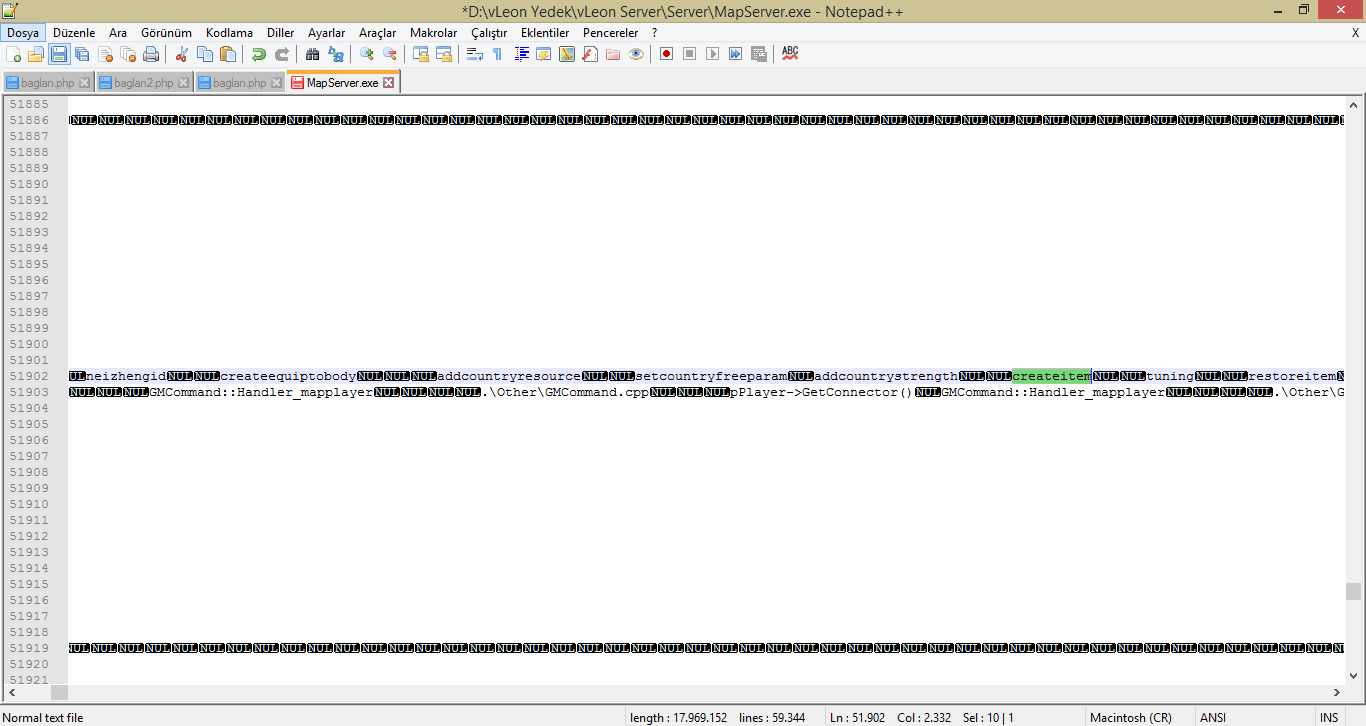Open the Dosya menu
The height and width of the screenshot is (726, 1366).
click(23, 33)
